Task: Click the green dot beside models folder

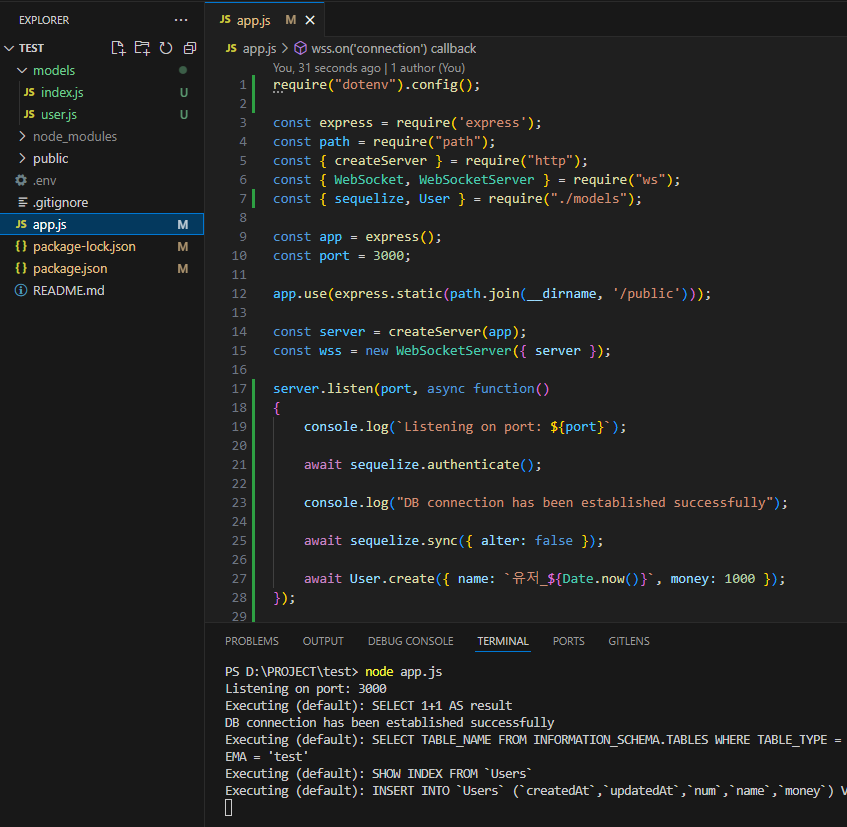Action: coord(183,70)
